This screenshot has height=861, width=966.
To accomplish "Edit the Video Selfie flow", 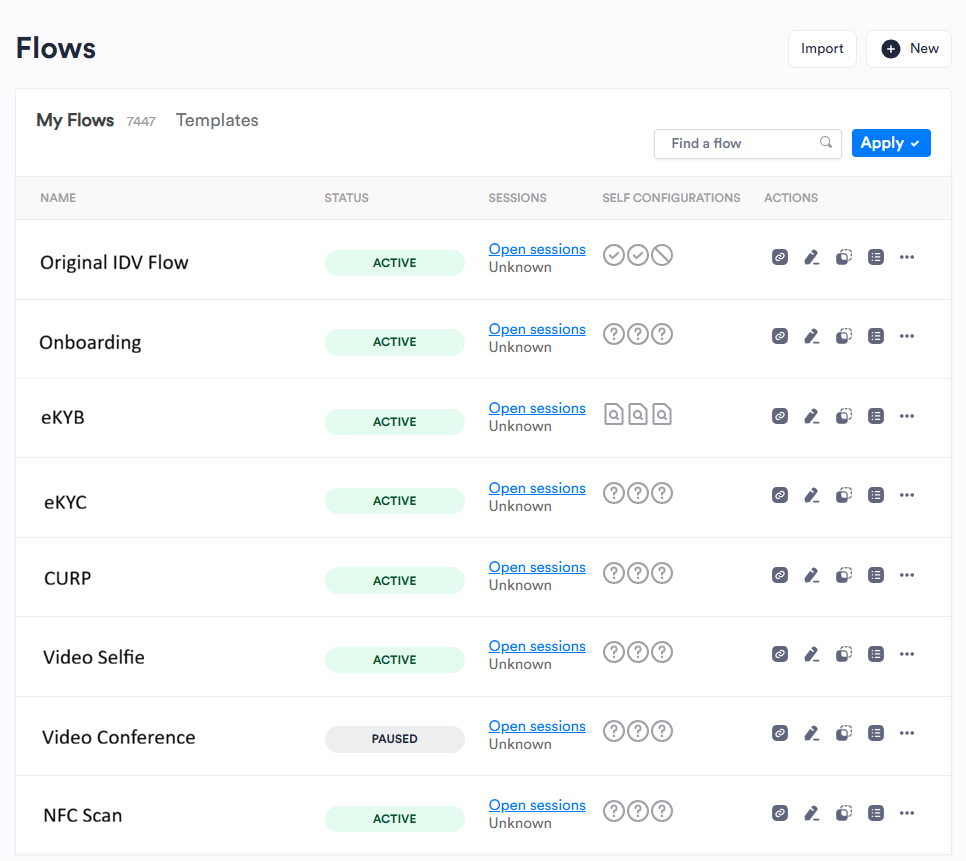I will [x=812, y=653].
